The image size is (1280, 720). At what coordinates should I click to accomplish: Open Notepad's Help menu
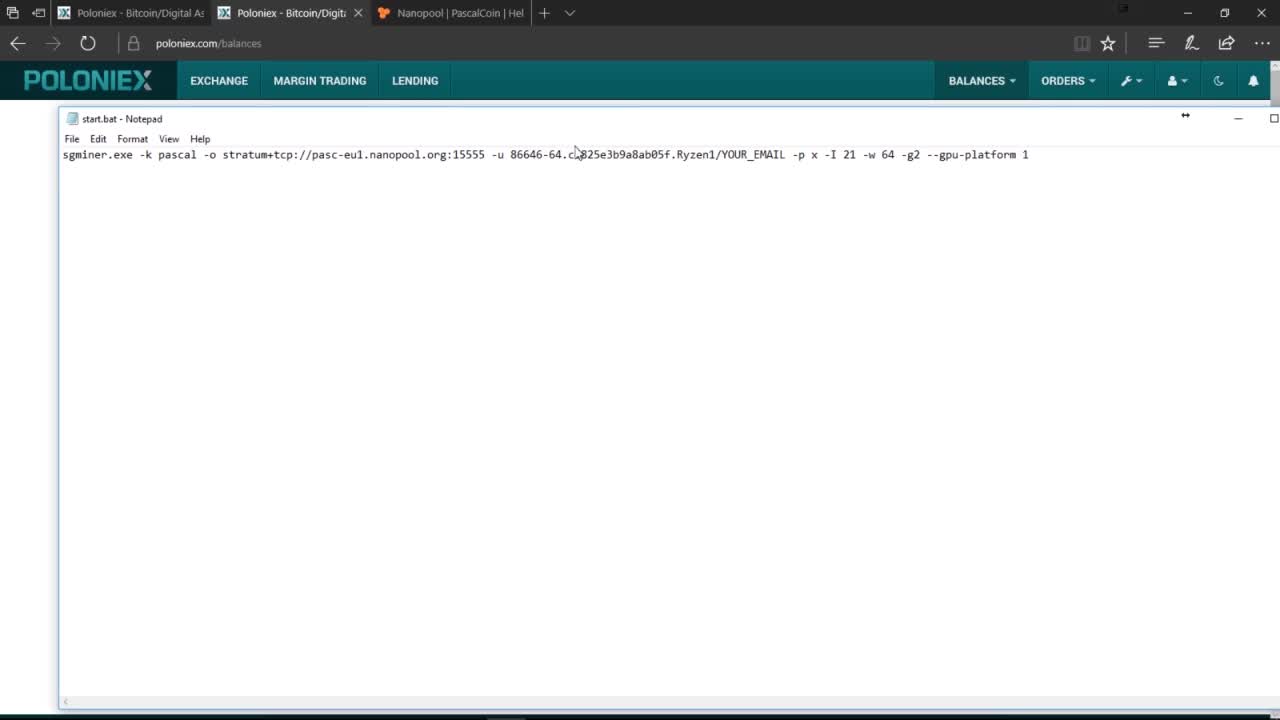[200, 139]
